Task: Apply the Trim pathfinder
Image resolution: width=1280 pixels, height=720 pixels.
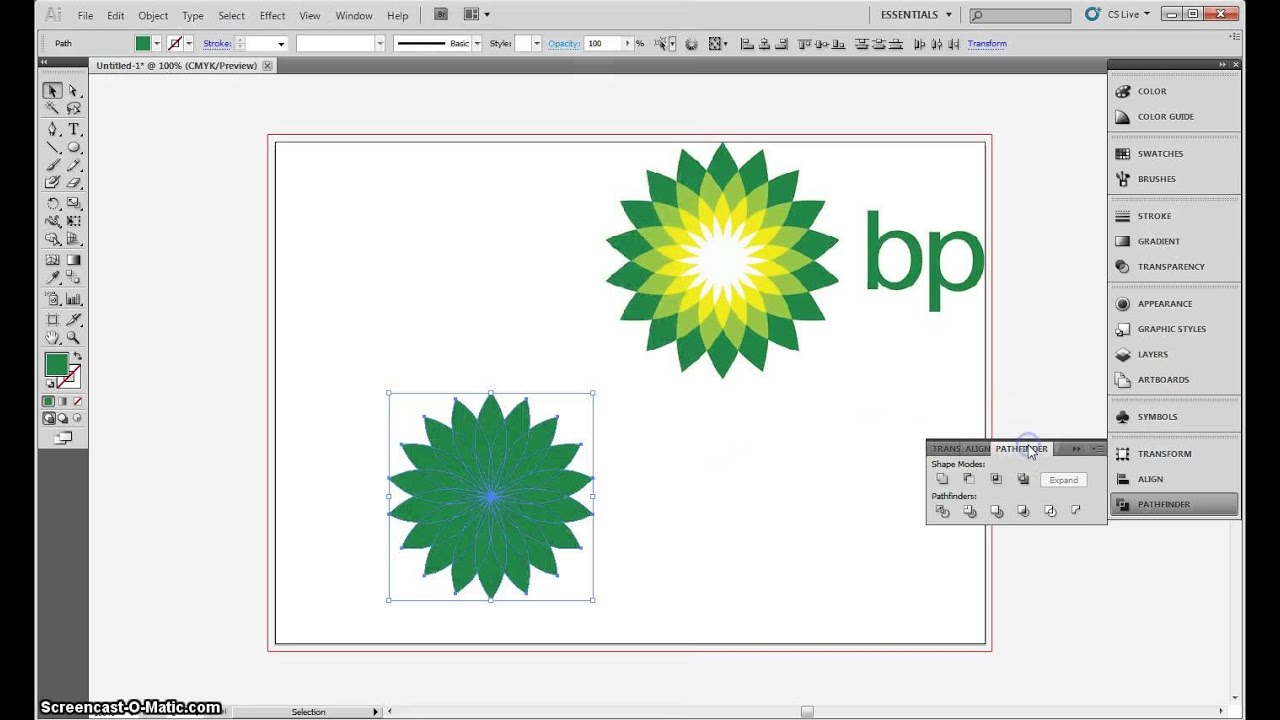Action: 969,511
